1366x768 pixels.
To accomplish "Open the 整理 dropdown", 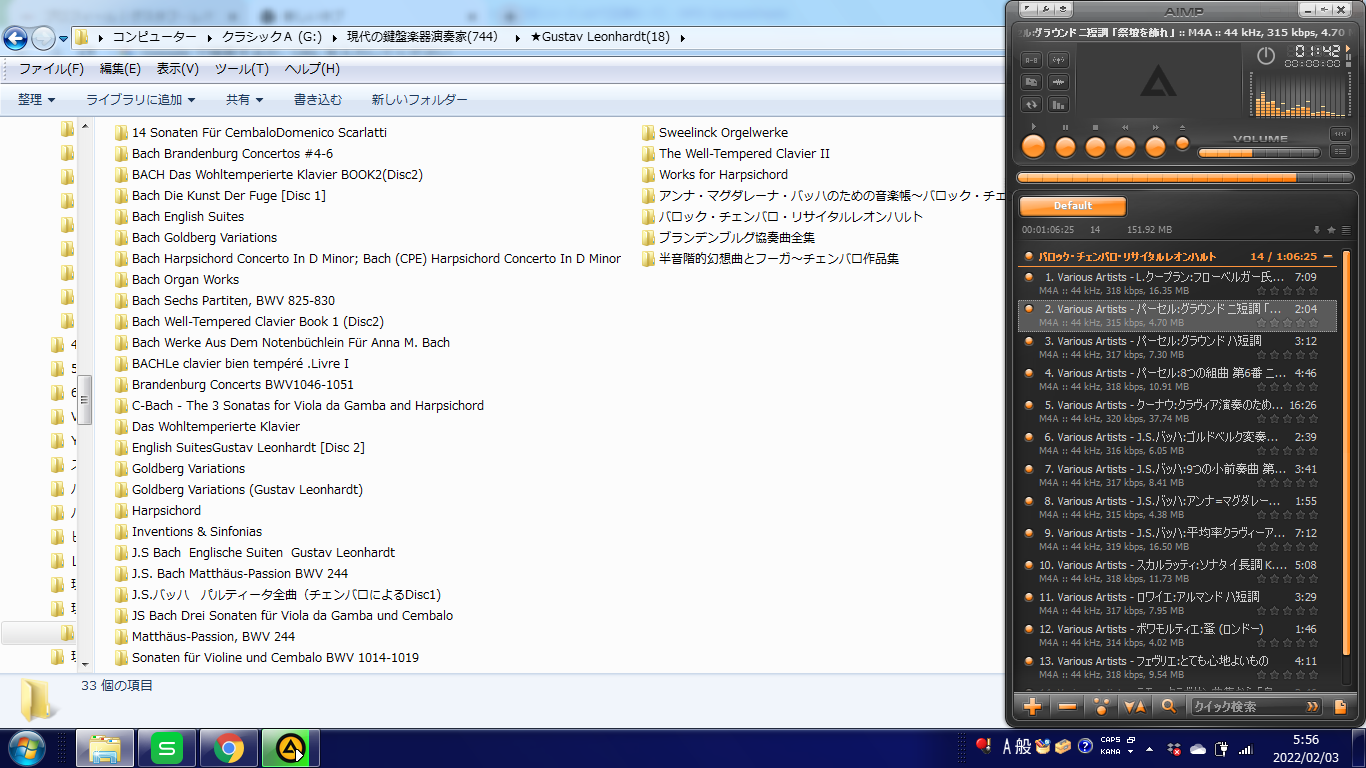I will [x=36, y=100].
